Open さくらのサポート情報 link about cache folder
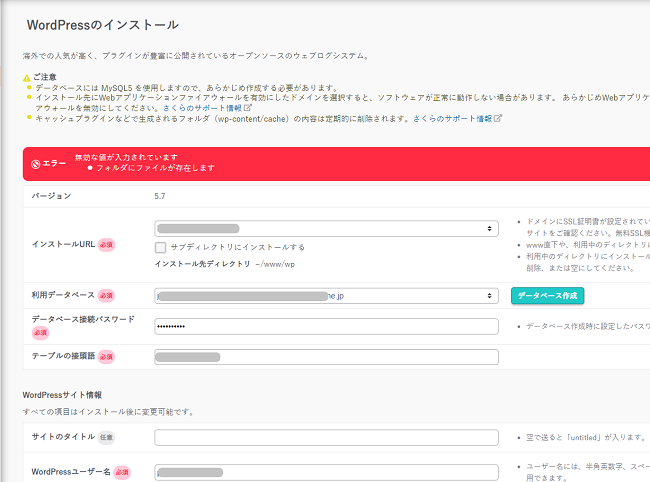This screenshot has width=650, height=482. click(x=452, y=119)
